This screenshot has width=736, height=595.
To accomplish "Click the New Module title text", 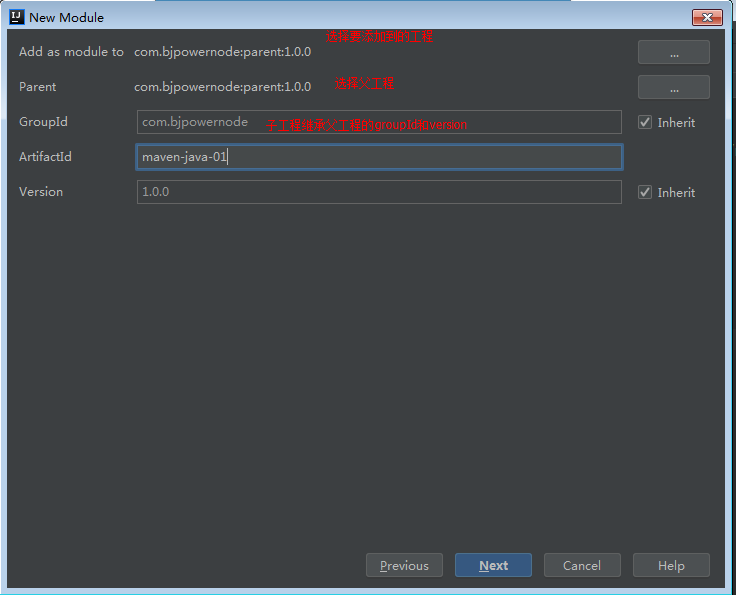I will tap(67, 17).
